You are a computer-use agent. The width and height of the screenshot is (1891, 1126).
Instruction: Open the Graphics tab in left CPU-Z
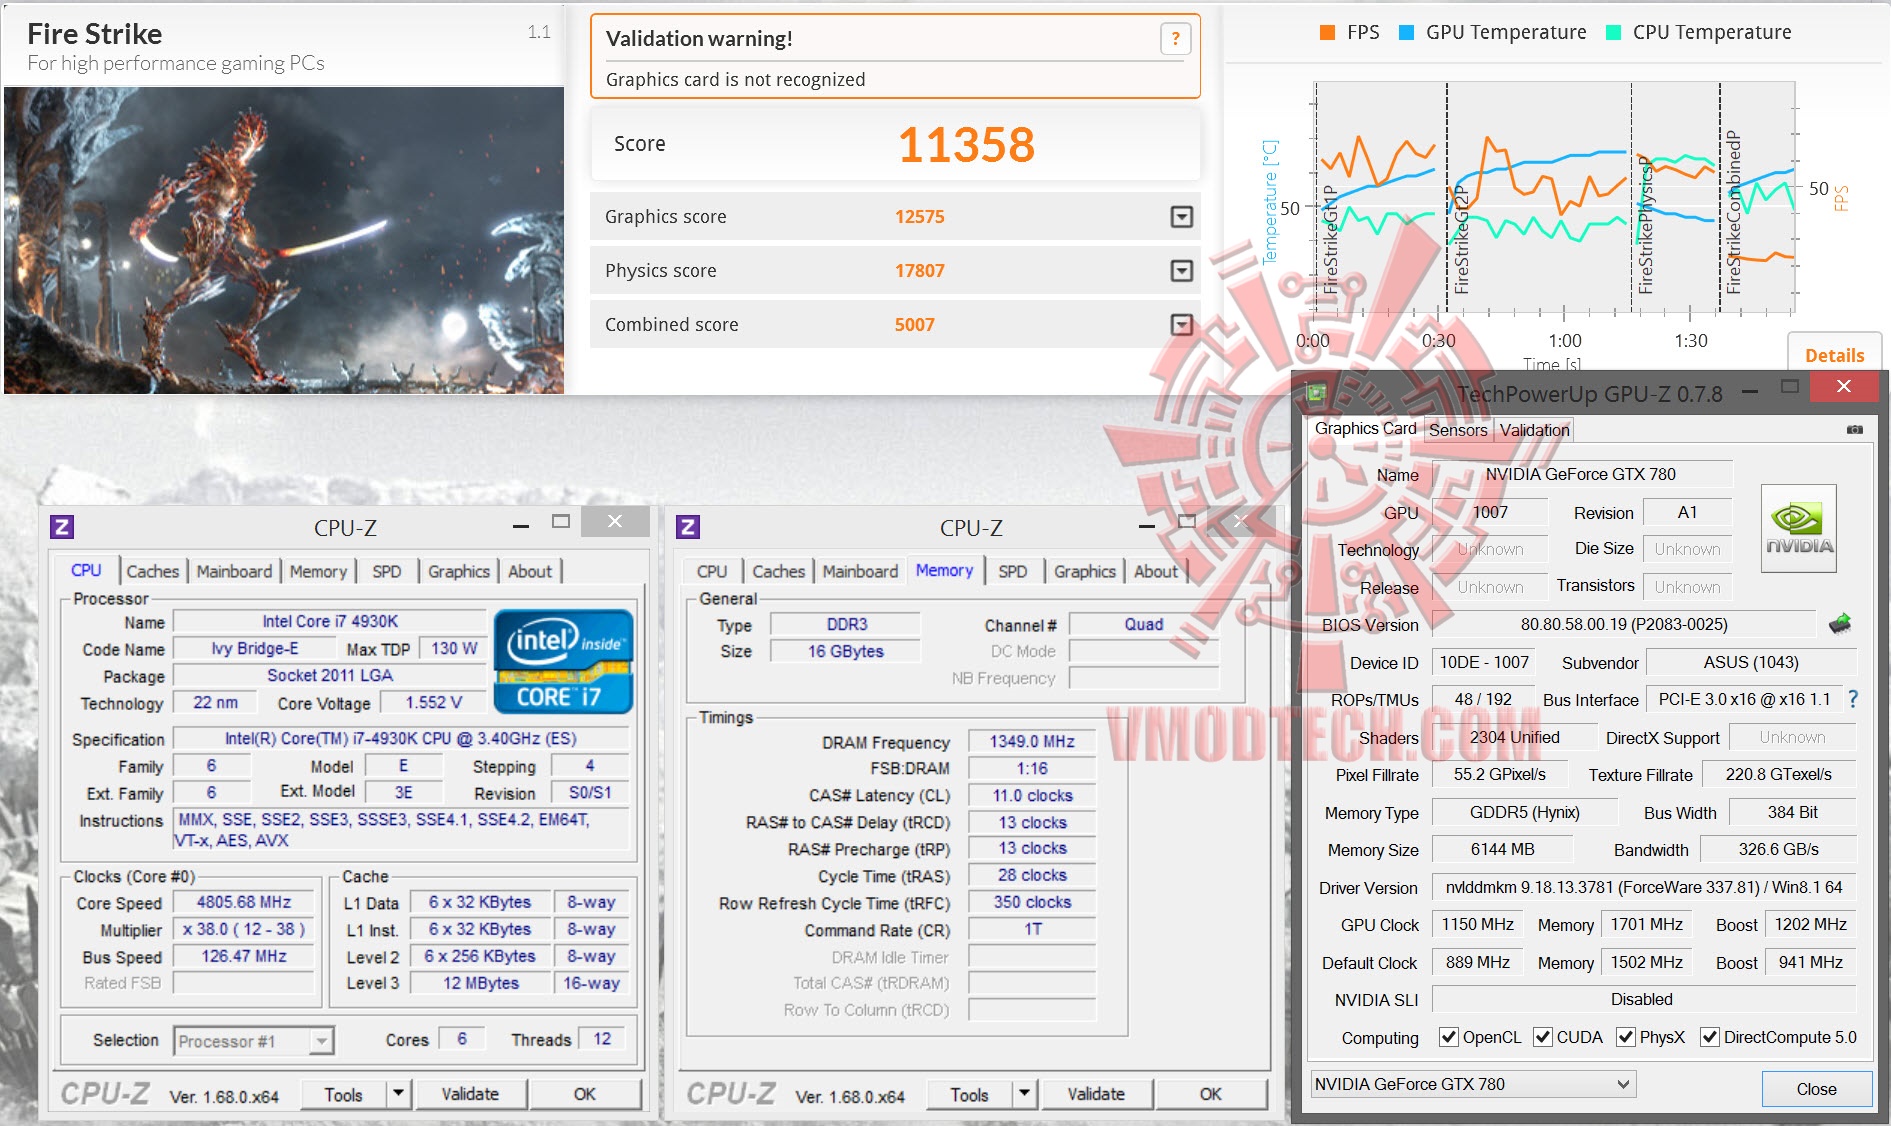click(459, 571)
